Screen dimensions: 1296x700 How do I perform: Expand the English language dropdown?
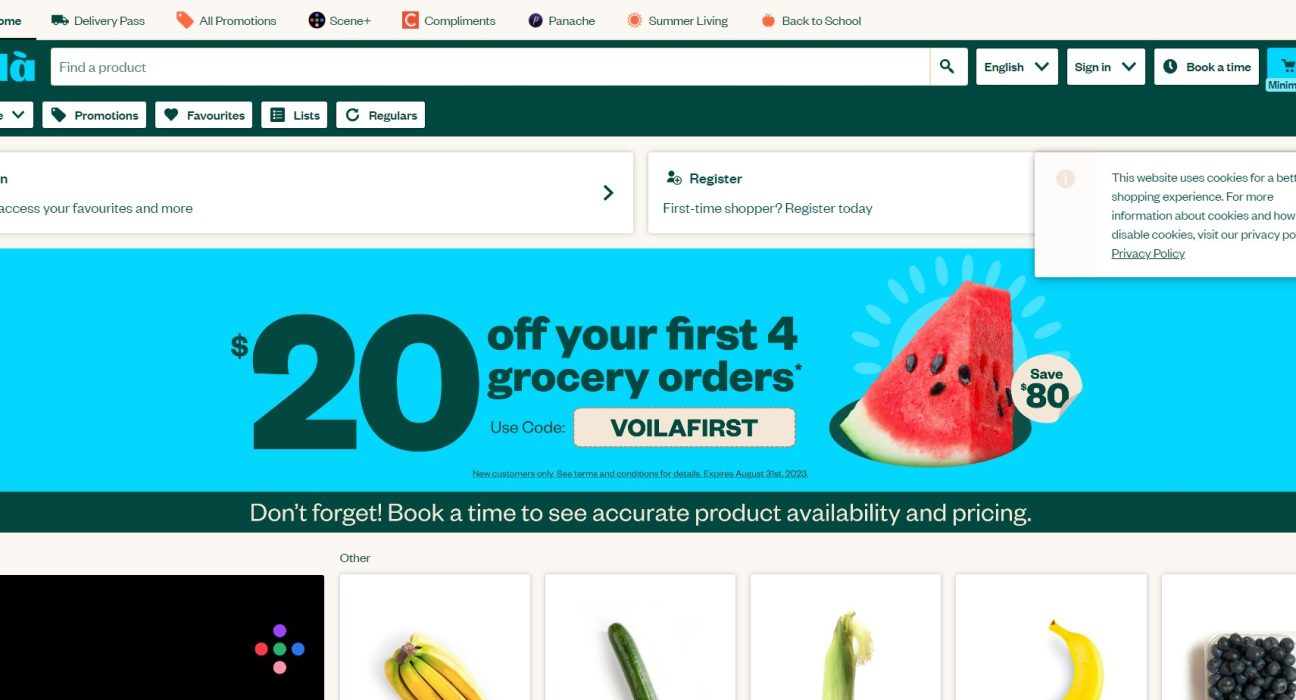coord(1017,67)
